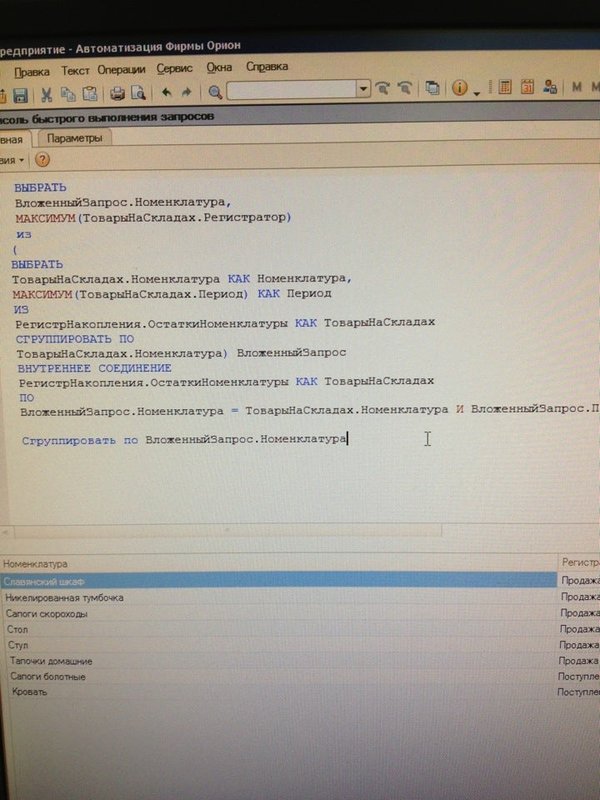This screenshot has height=800, width=600.
Task: Click the Undo arrow icon
Action: (x=166, y=93)
